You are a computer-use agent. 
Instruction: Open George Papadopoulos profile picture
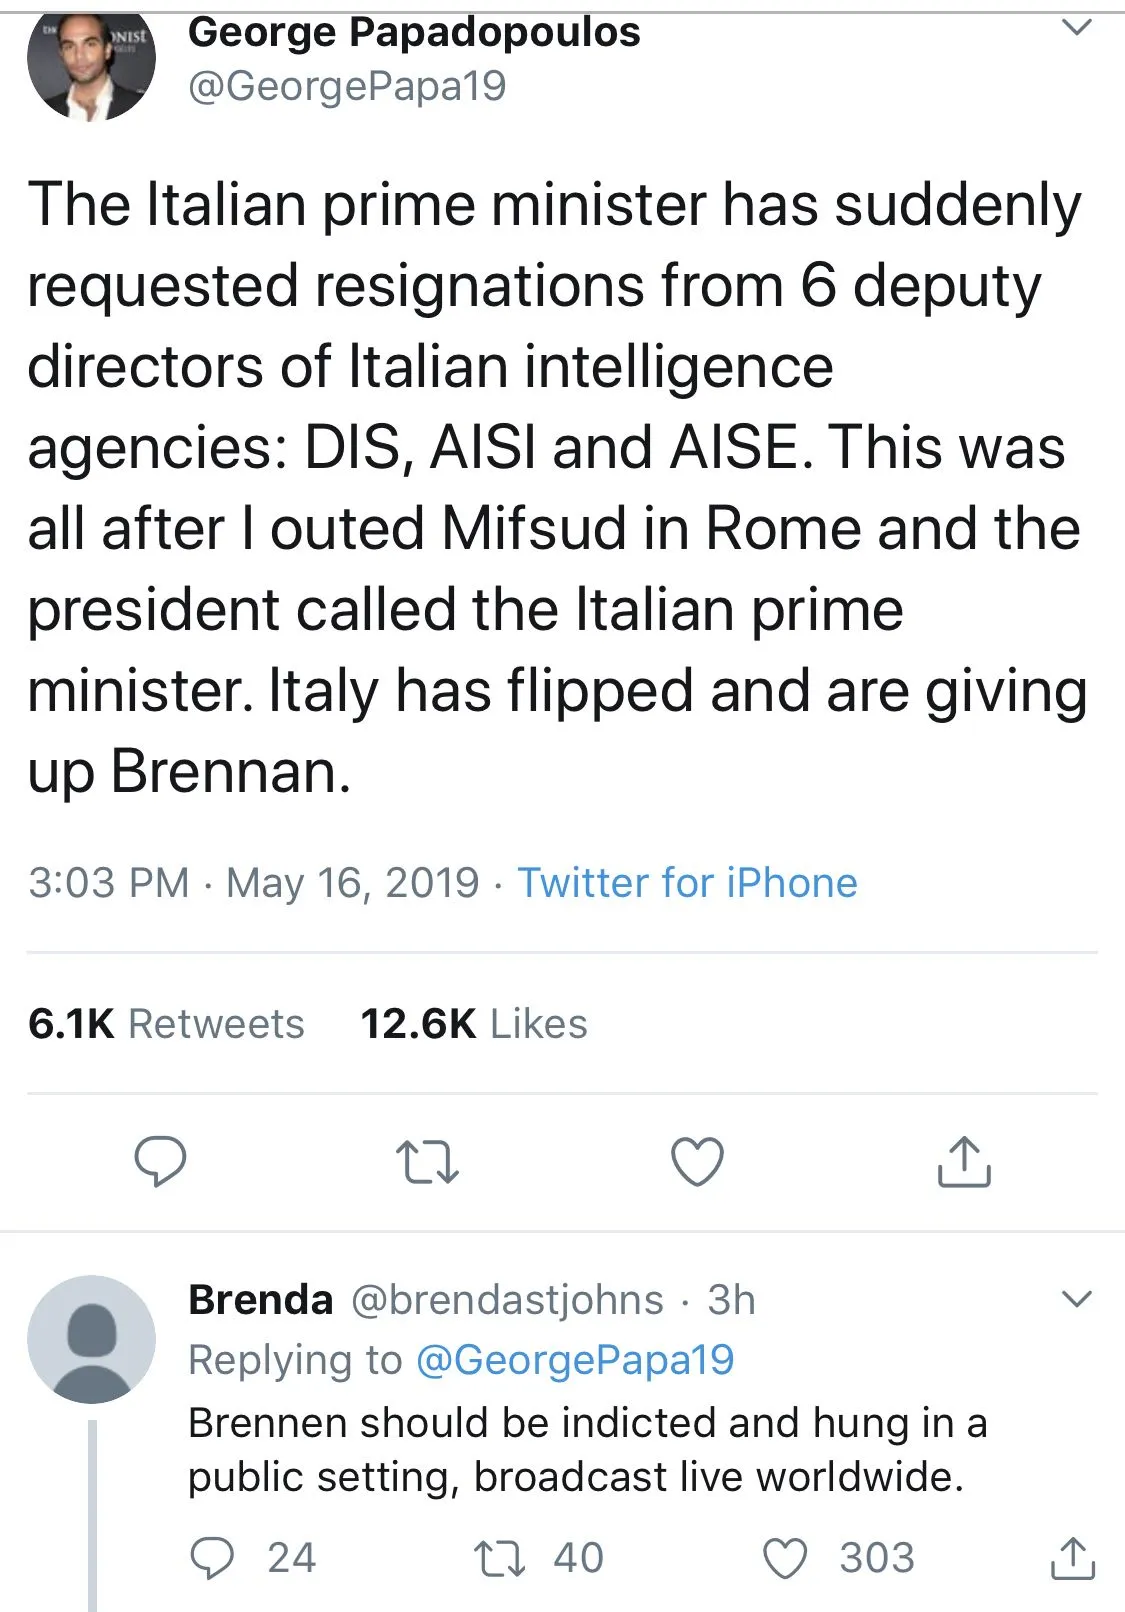coord(91,62)
